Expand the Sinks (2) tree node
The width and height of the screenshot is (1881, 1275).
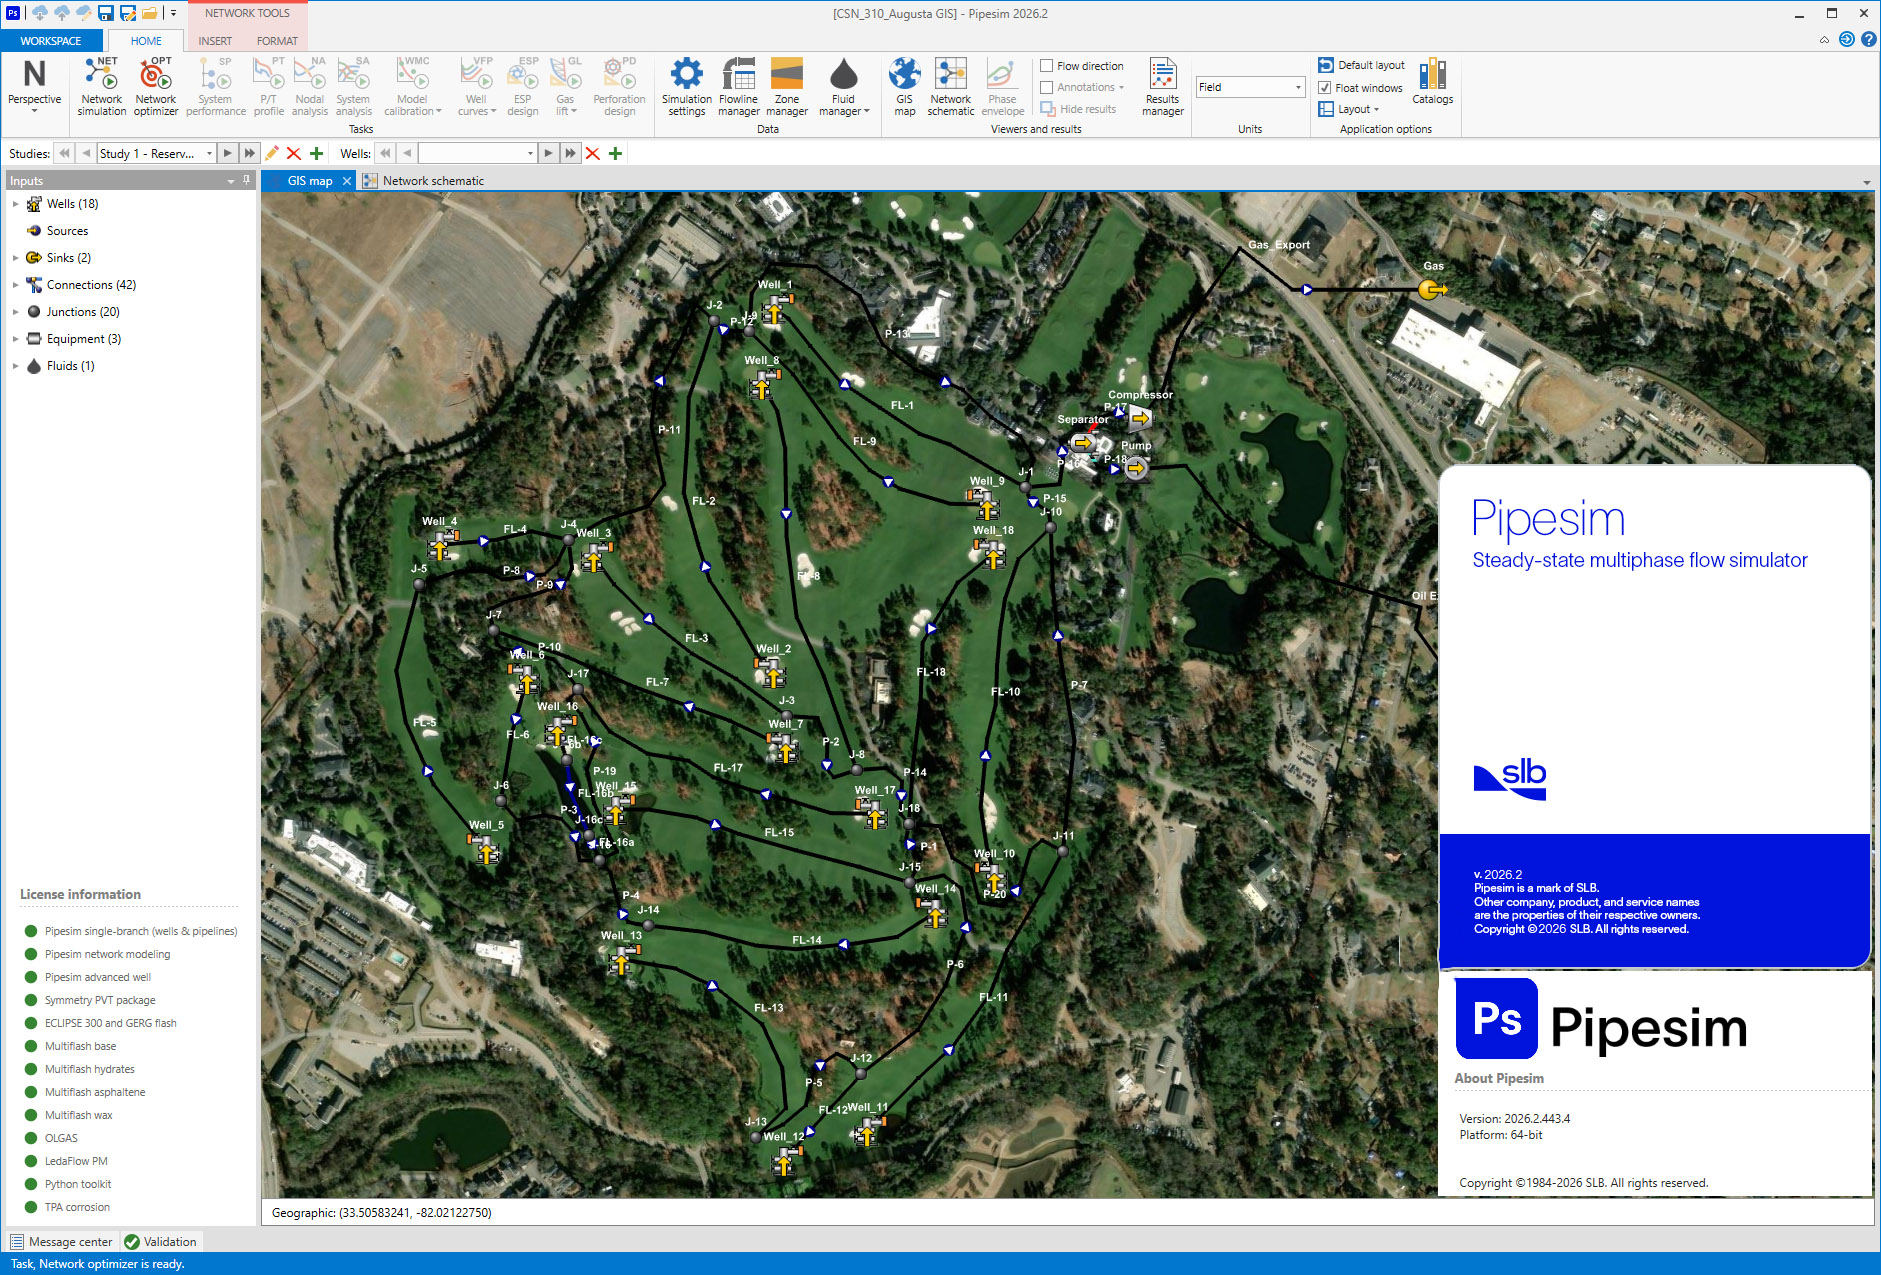15,258
